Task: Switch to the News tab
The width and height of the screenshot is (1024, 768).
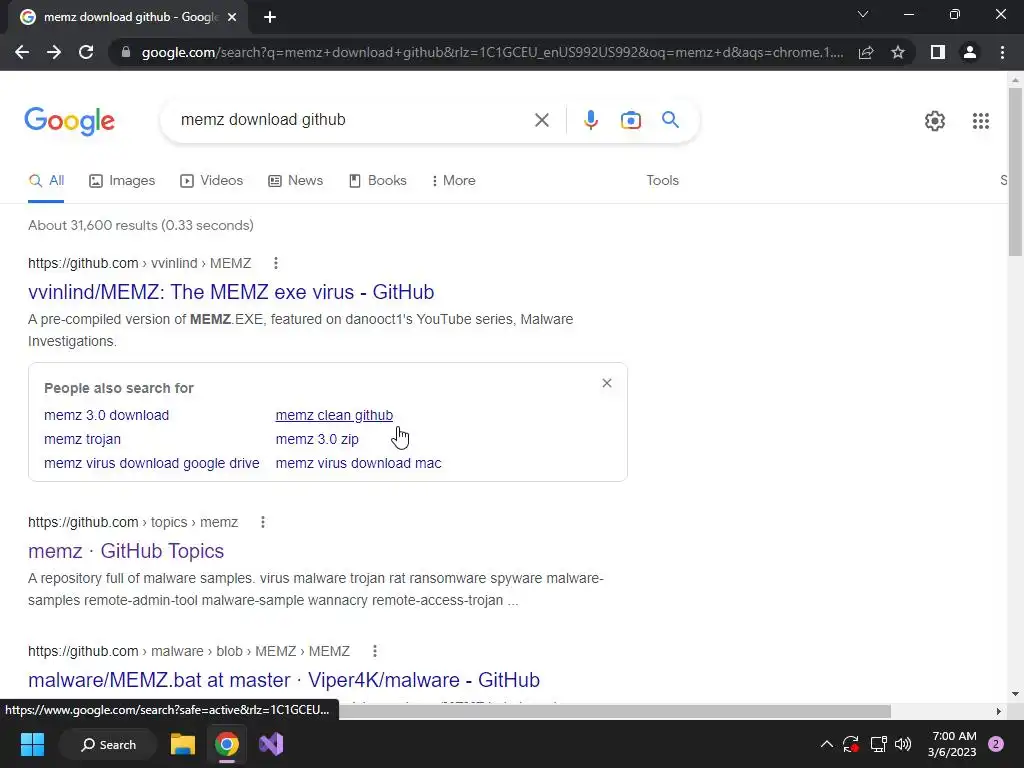Action: 295,181
